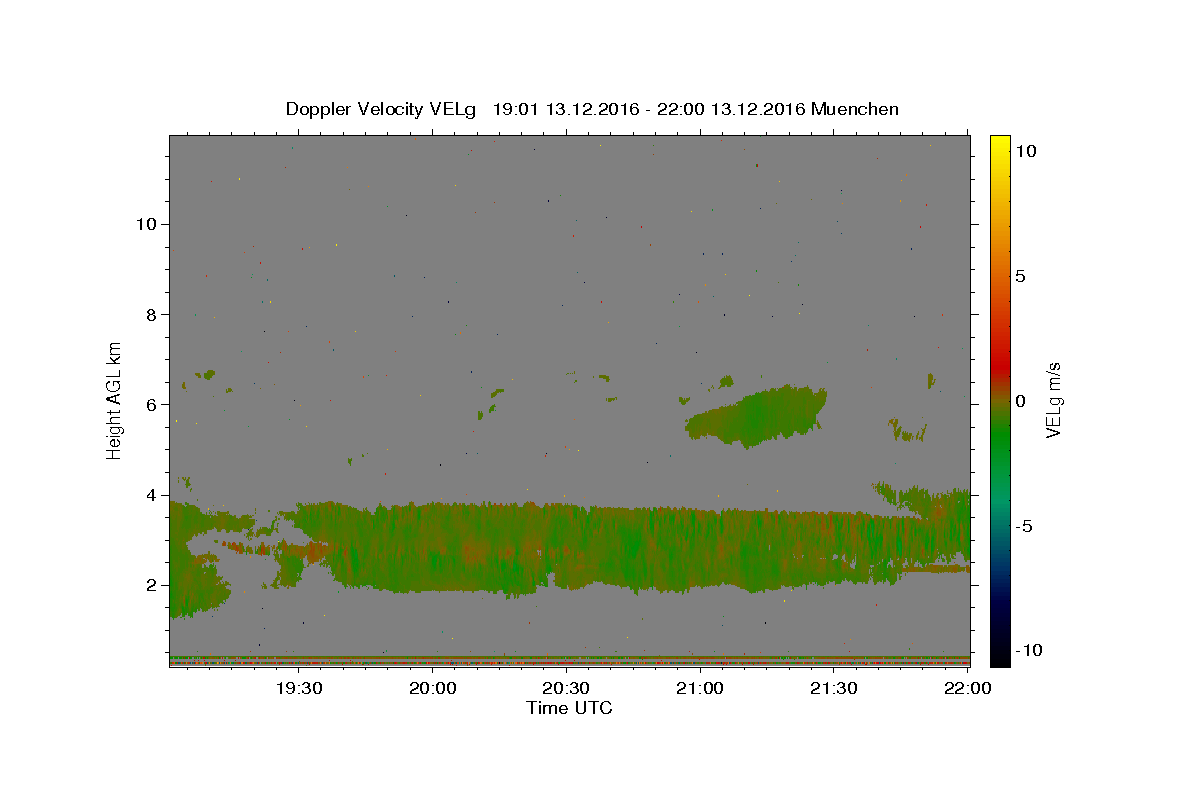Click the 21:00 time axis label

coord(700,689)
